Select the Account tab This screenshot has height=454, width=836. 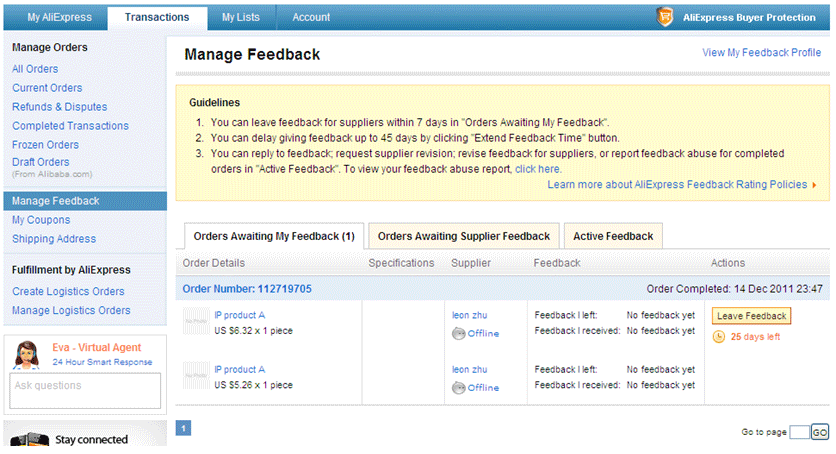tap(311, 17)
